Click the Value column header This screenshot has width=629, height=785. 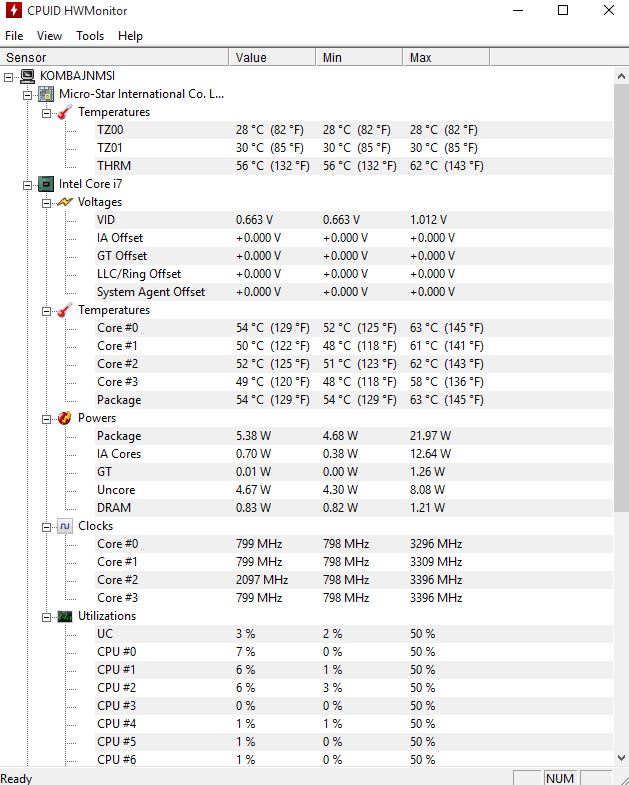[272, 58]
